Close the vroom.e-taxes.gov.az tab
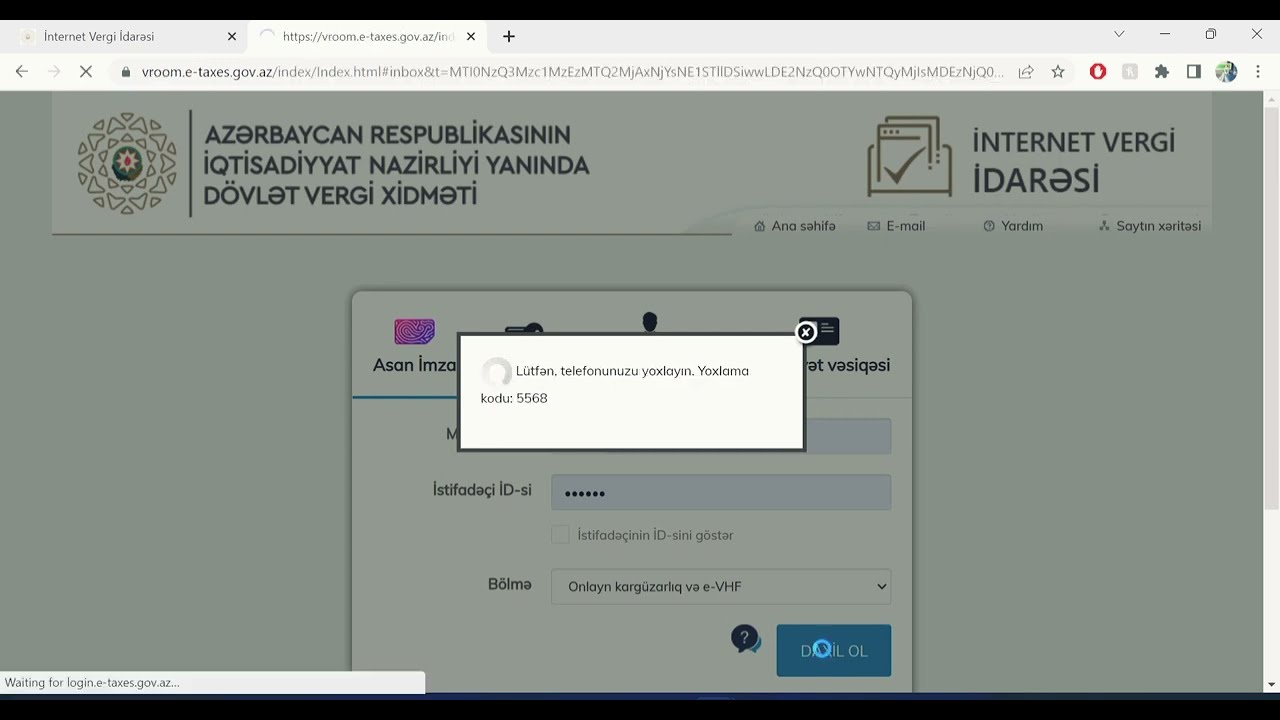Viewport: 1280px width, 720px height. click(x=471, y=36)
